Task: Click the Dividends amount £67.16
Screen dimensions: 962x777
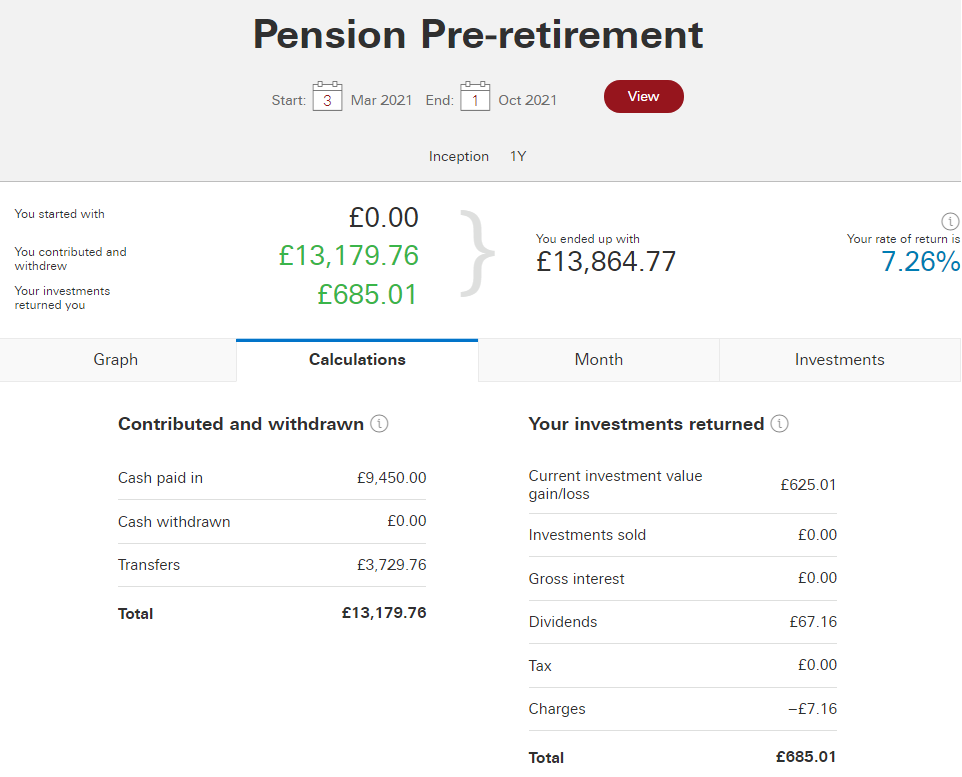Action: 813,622
